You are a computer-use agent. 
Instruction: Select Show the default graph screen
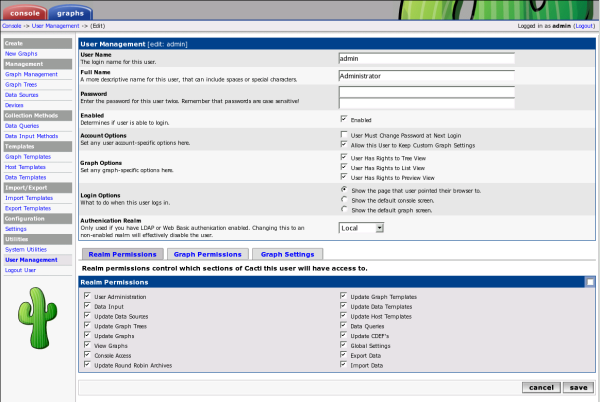click(x=344, y=209)
